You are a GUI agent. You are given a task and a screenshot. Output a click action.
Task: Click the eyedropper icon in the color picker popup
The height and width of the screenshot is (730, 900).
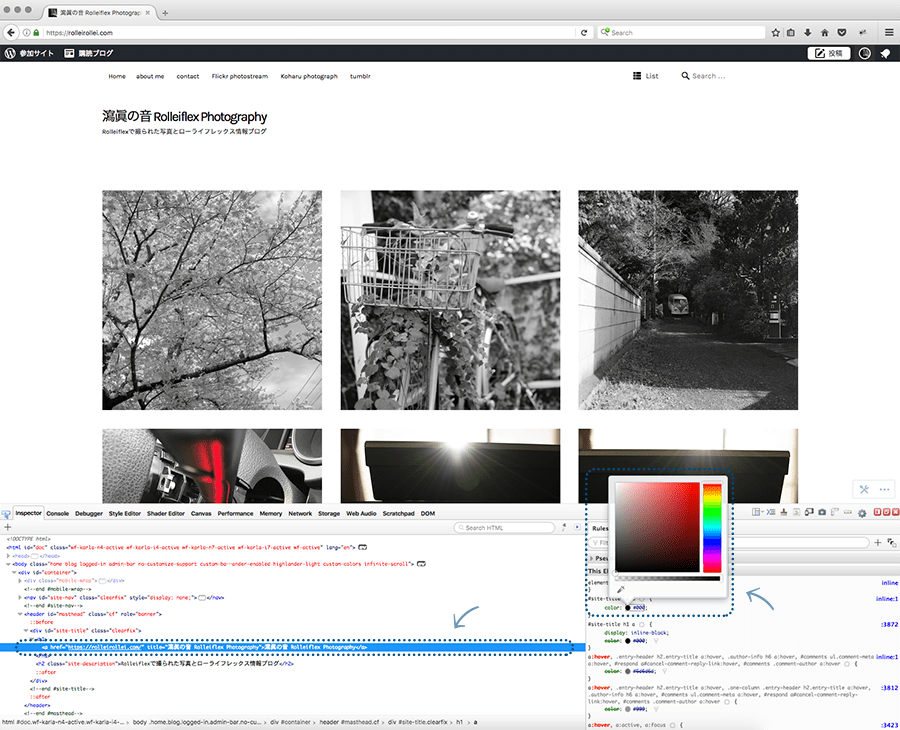(x=621, y=588)
